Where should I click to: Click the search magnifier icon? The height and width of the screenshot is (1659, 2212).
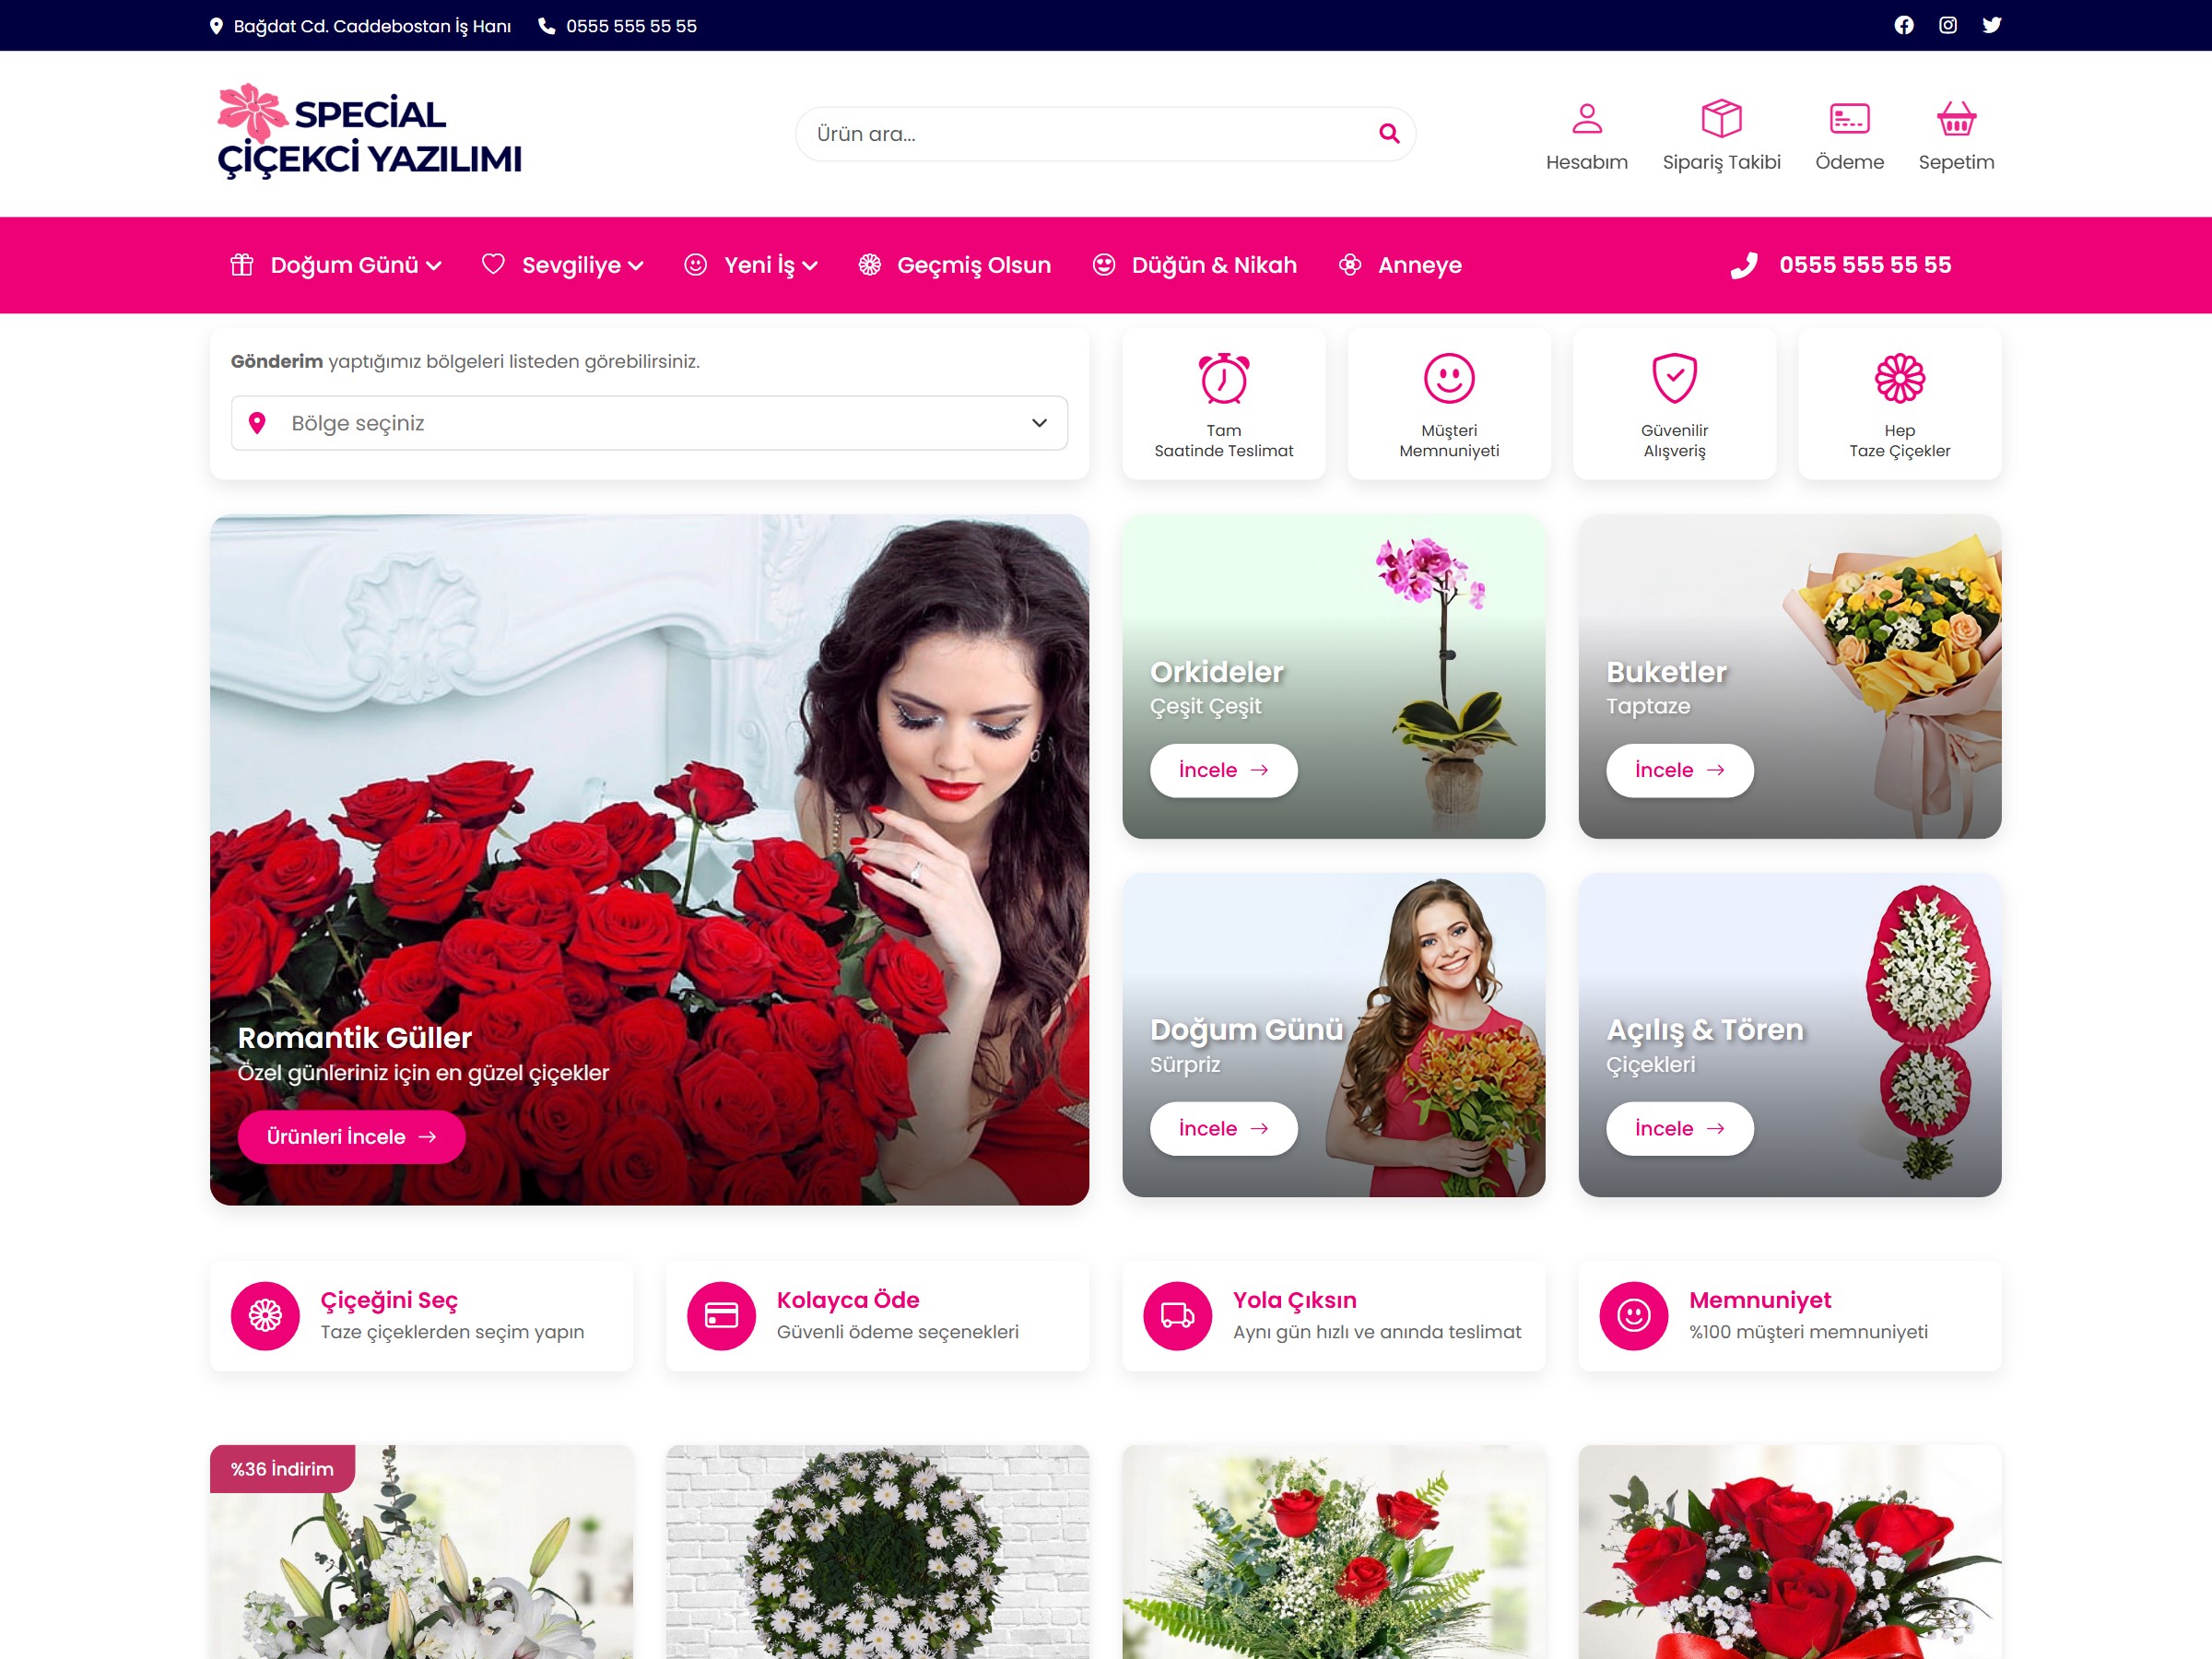pyautogui.click(x=1388, y=133)
